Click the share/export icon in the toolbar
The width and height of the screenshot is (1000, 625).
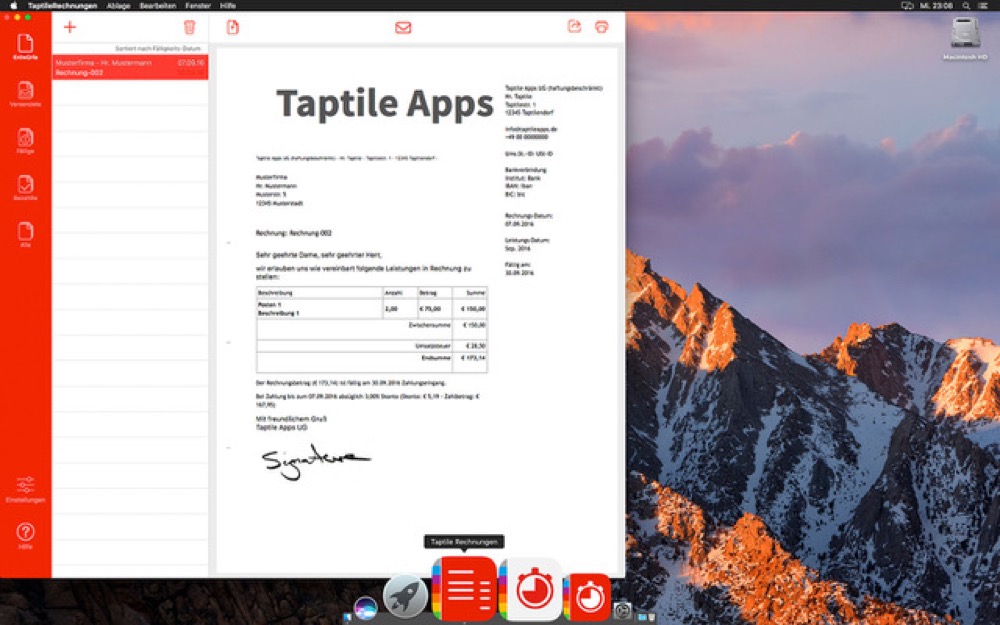(x=574, y=27)
